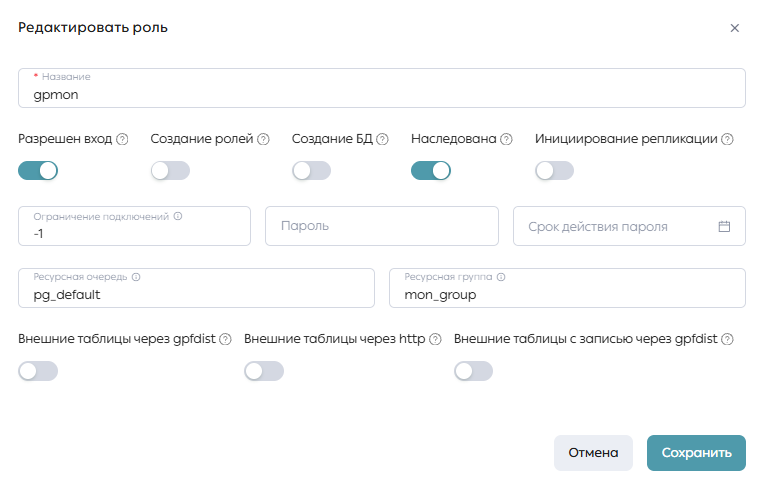The height and width of the screenshot is (489, 763).
Task: Click help icon next to Инициирование репликации
Action: (727, 140)
